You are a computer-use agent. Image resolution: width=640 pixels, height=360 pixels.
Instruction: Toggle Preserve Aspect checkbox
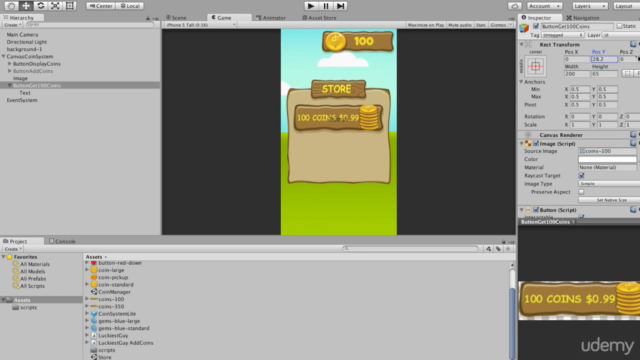pos(581,192)
